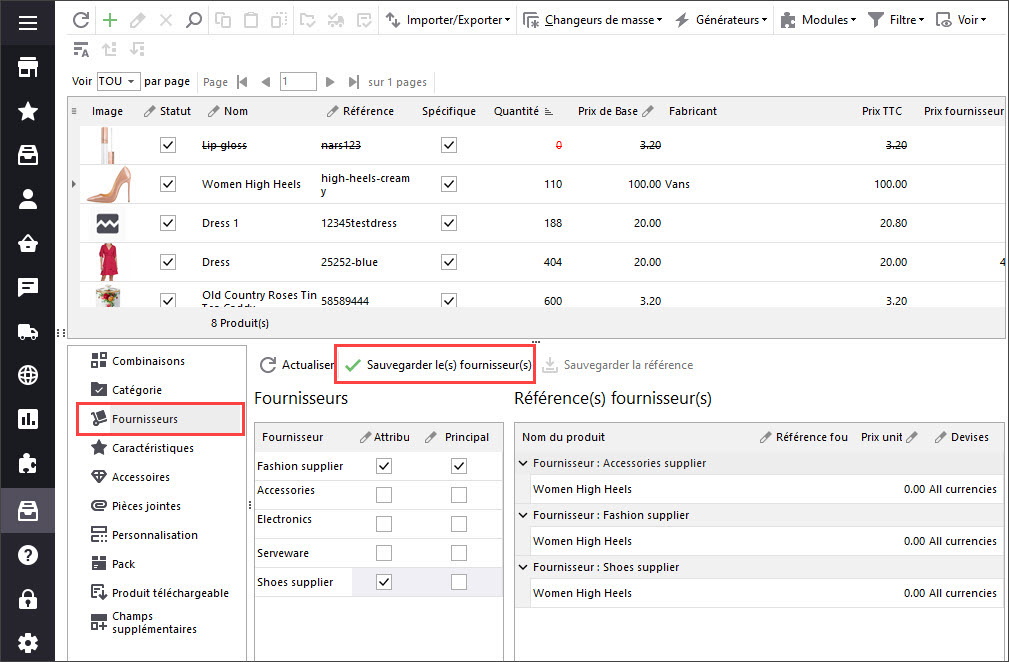Click Sauvegarder le(s) fournisseur(s) button

(438, 365)
